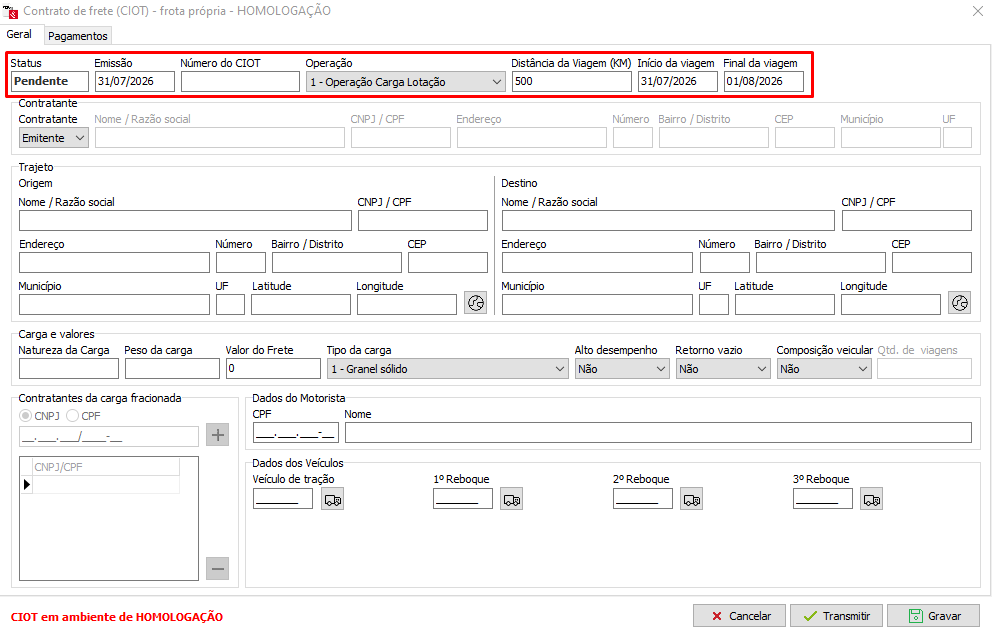Screen dimensions: 992x634
Task: Click the Destino UF field
Action: pos(714,304)
